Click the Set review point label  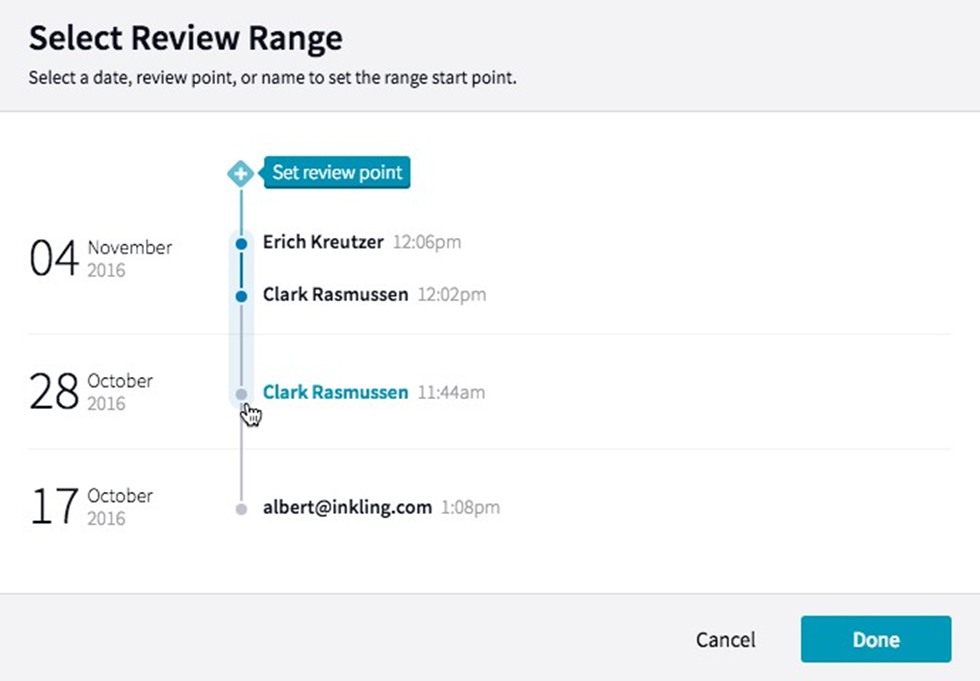pyautogui.click(x=337, y=172)
